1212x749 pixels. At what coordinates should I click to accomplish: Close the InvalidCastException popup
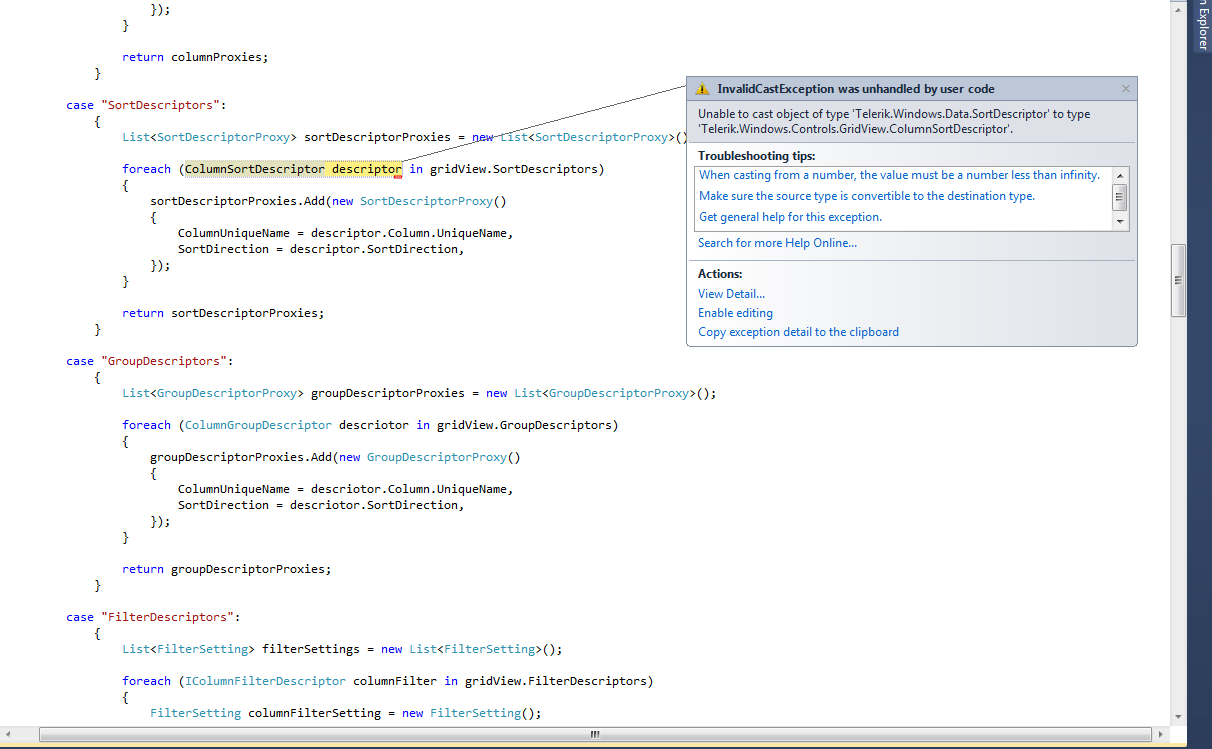click(1125, 89)
